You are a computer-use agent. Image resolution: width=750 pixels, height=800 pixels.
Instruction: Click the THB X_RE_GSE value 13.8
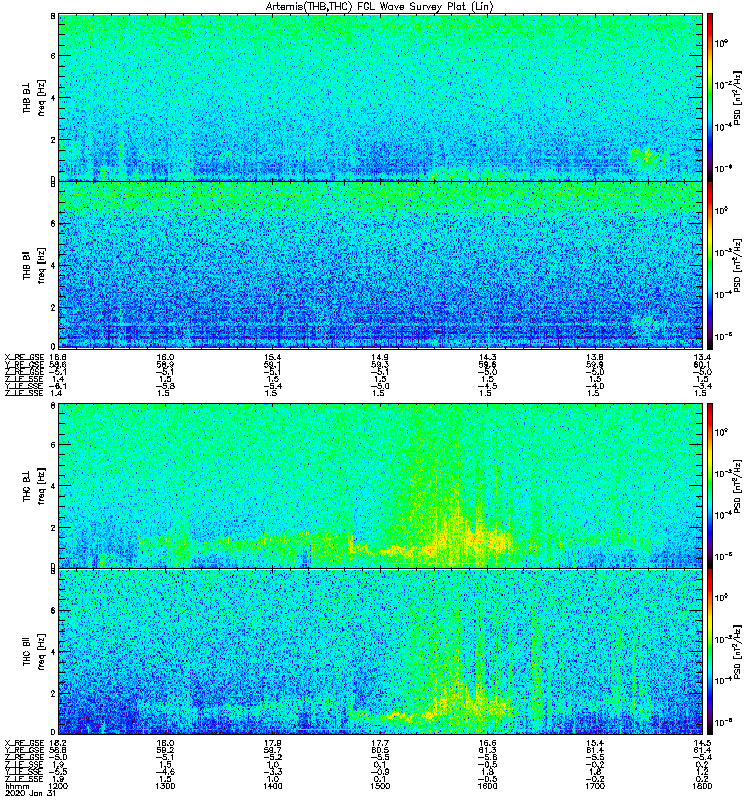tap(595, 357)
